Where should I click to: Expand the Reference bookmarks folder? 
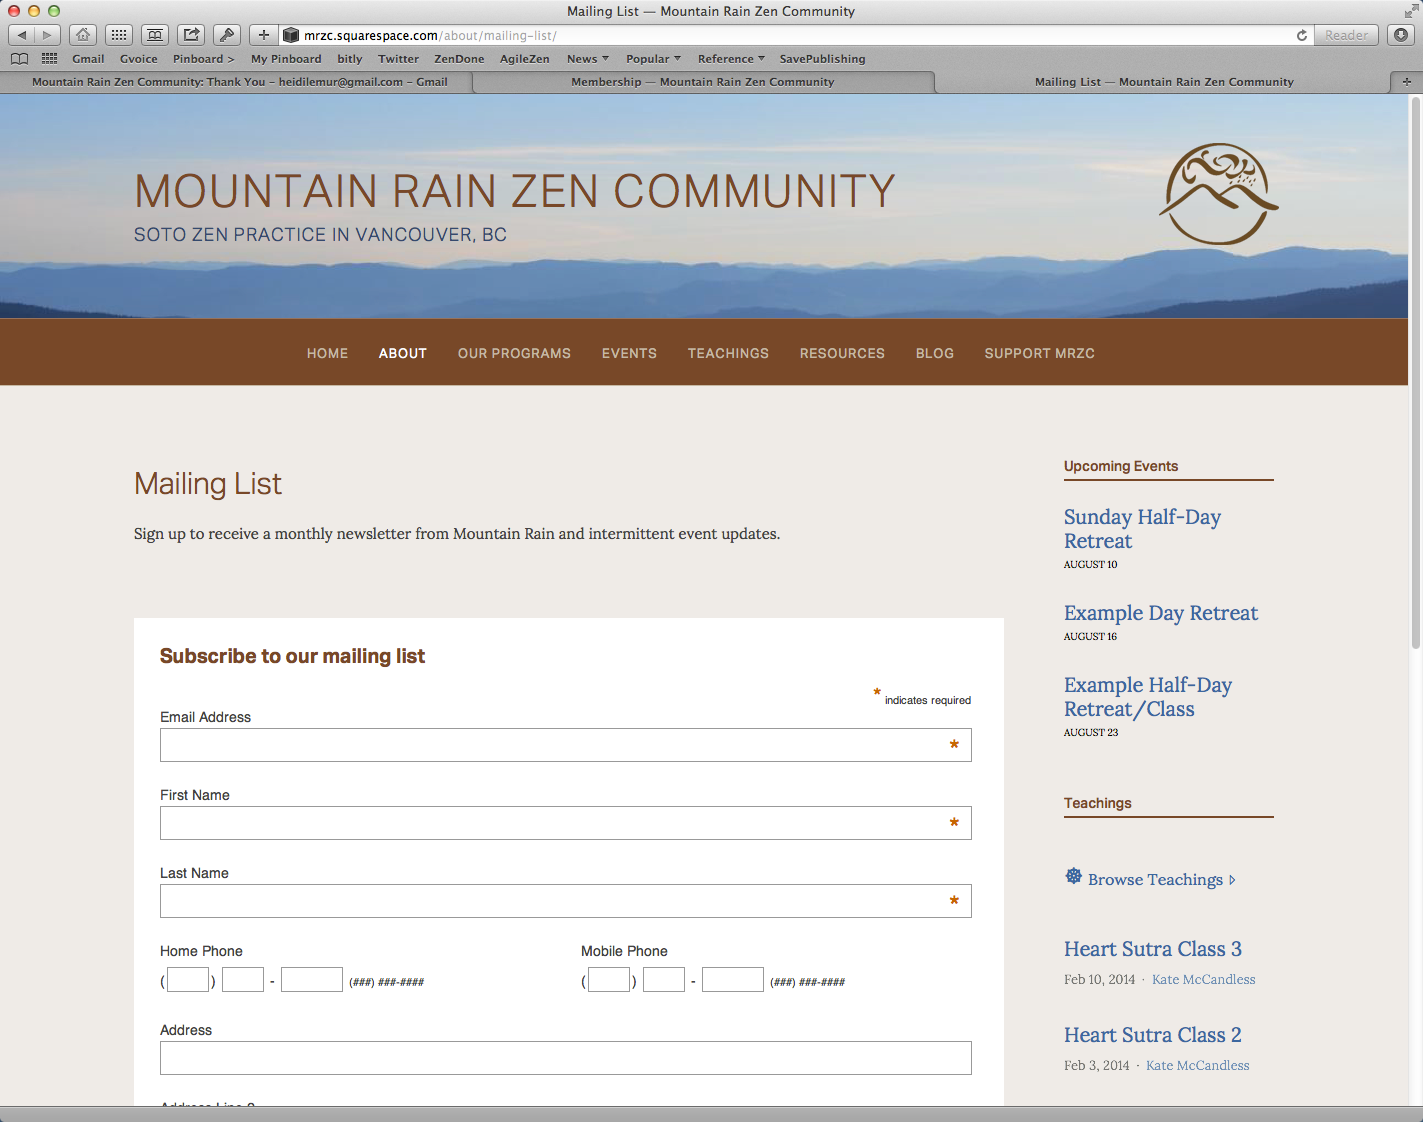(x=731, y=59)
